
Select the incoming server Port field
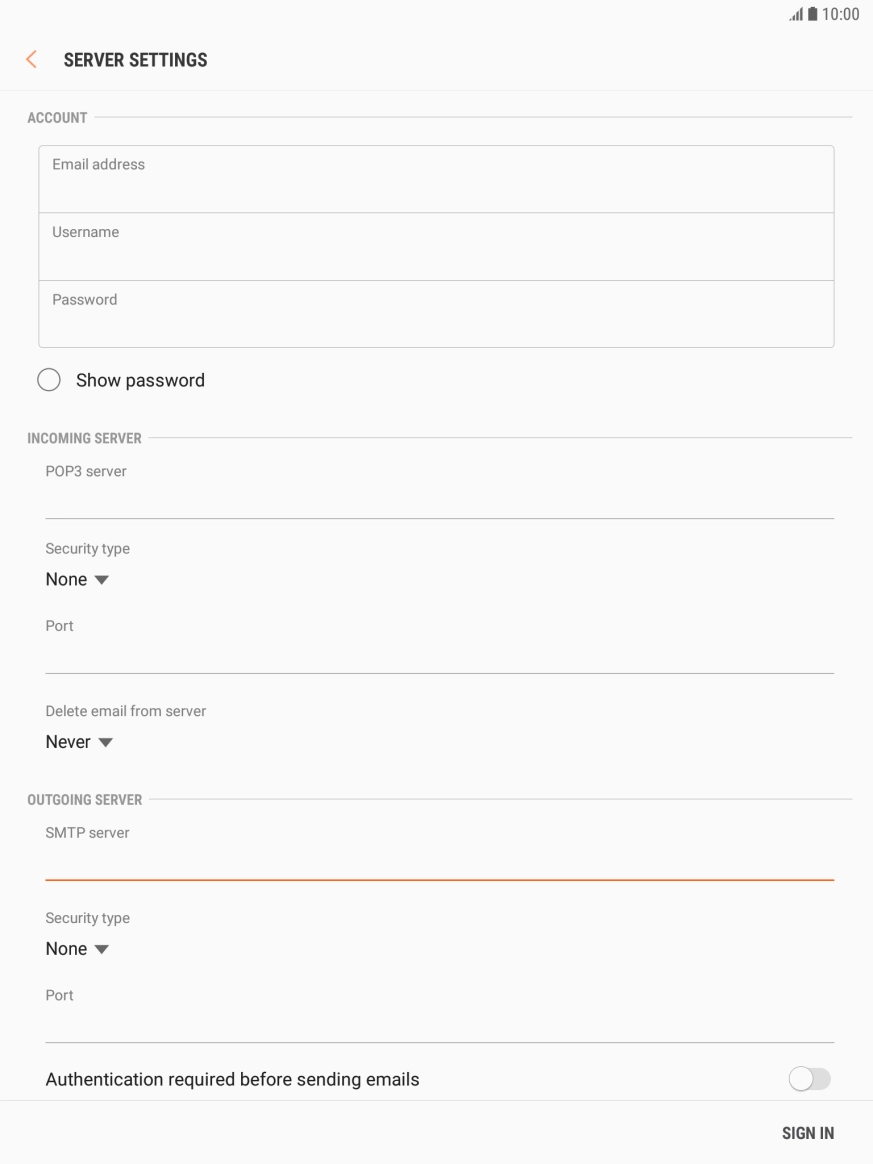tap(439, 654)
